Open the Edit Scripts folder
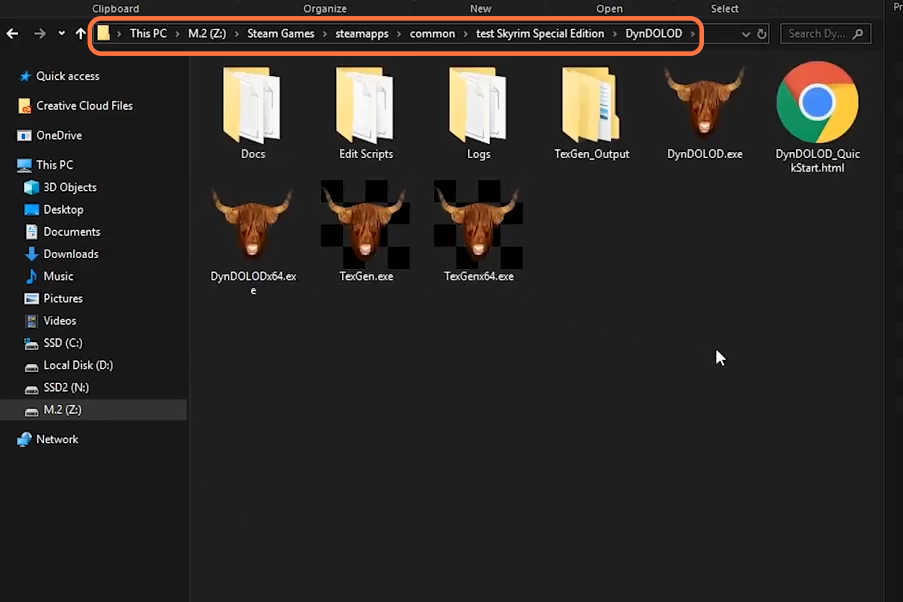Screen dimensions: 903x602 366,113
